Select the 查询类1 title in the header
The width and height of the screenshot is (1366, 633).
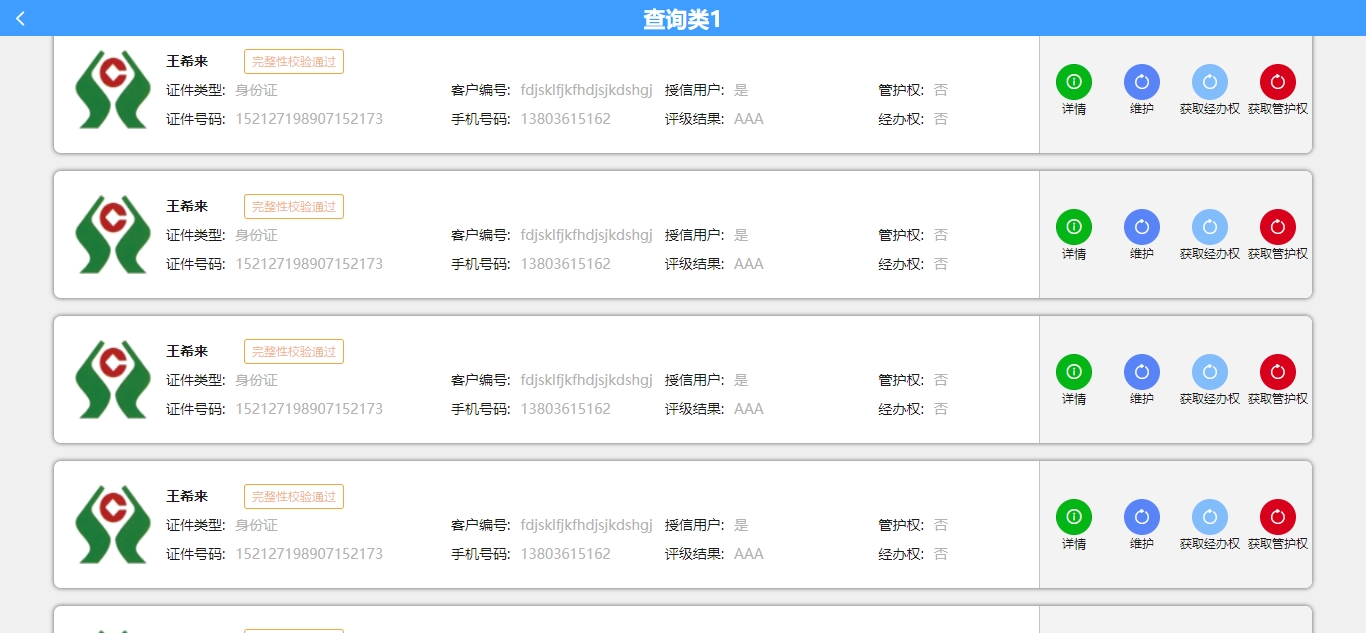[x=683, y=17]
